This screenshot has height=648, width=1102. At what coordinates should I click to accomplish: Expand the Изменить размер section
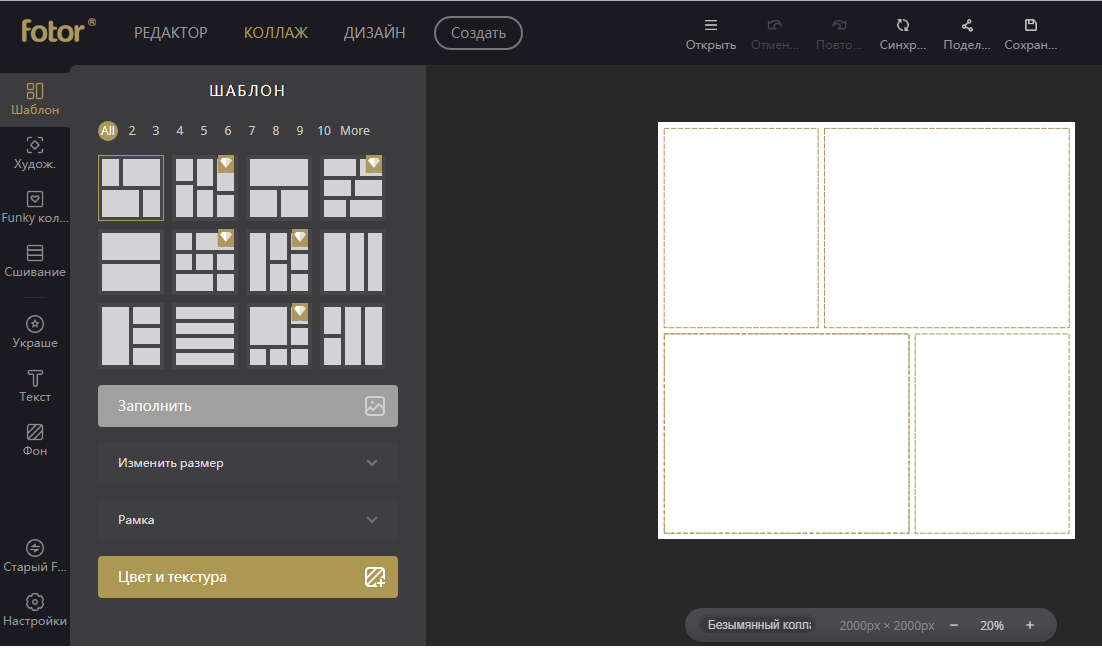[x=247, y=462]
